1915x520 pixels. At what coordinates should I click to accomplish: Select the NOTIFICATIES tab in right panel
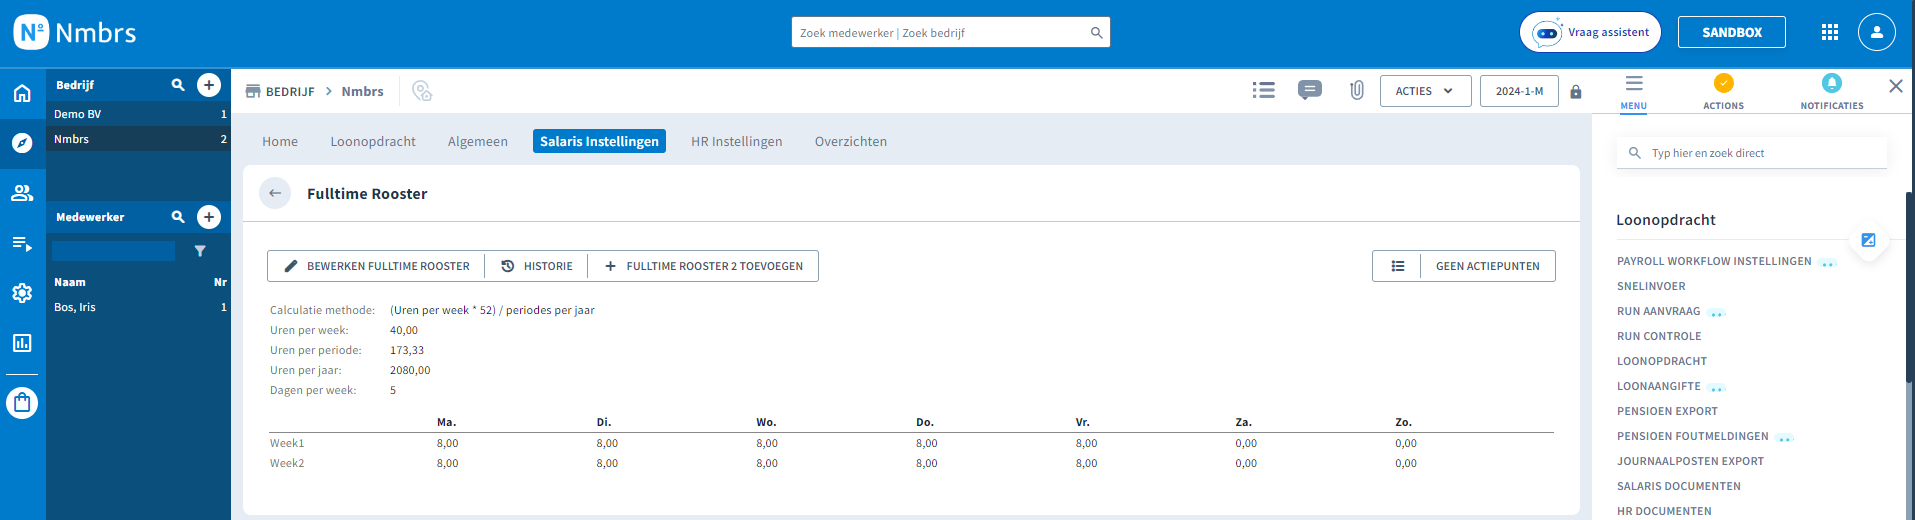[1832, 92]
